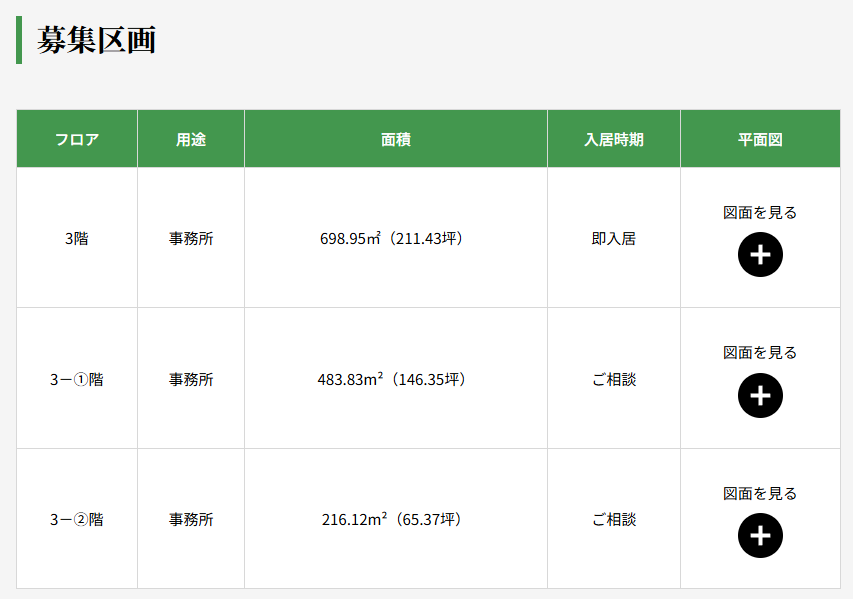Open the plus icon in the 3-①階 row
The width and height of the screenshot is (853, 599).
pos(760,395)
